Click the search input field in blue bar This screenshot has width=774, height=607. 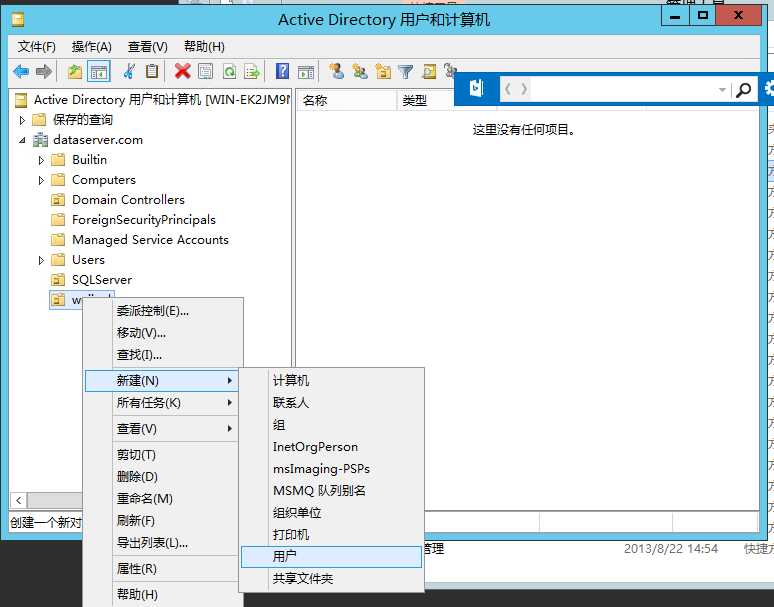coord(624,90)
